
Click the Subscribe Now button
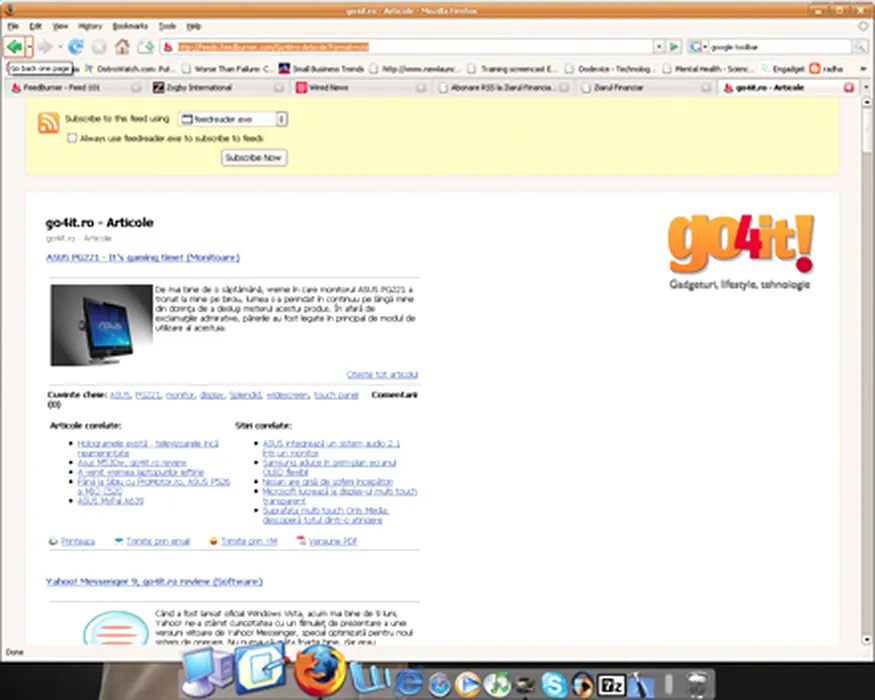click(x=254, y=158)
